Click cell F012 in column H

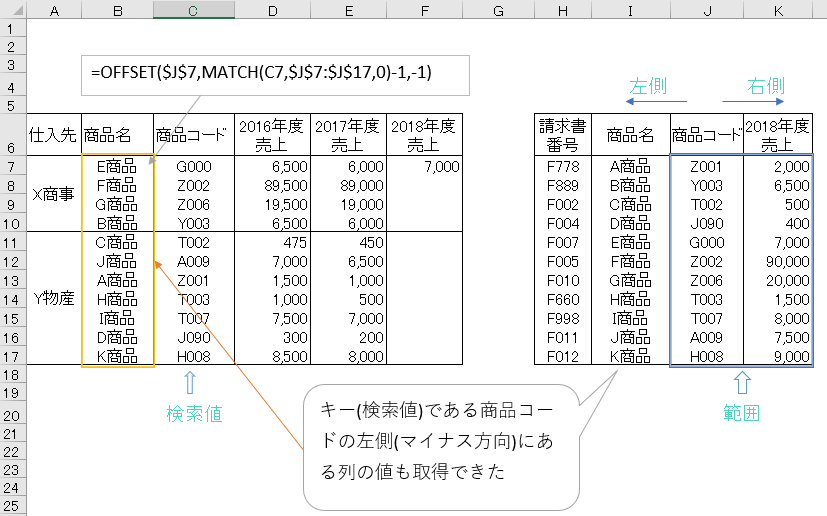point(563,356)
